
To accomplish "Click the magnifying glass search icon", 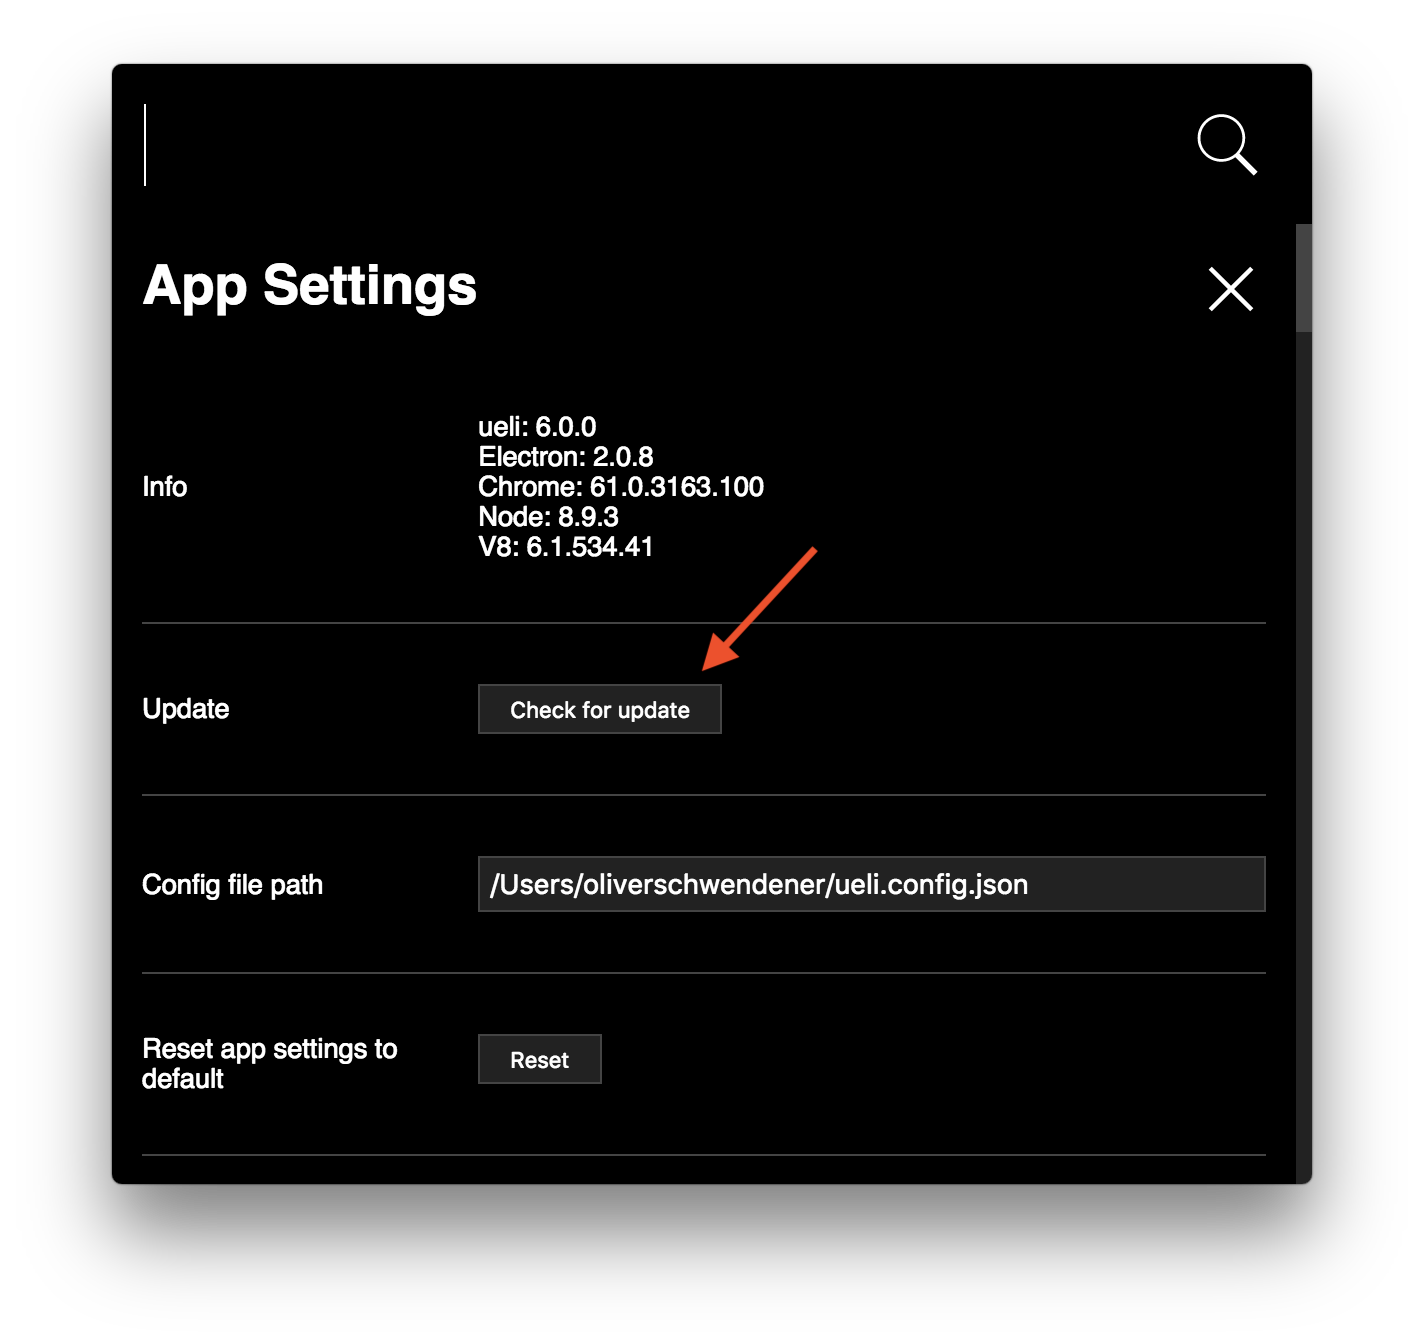I will (x=1227, y=145).
